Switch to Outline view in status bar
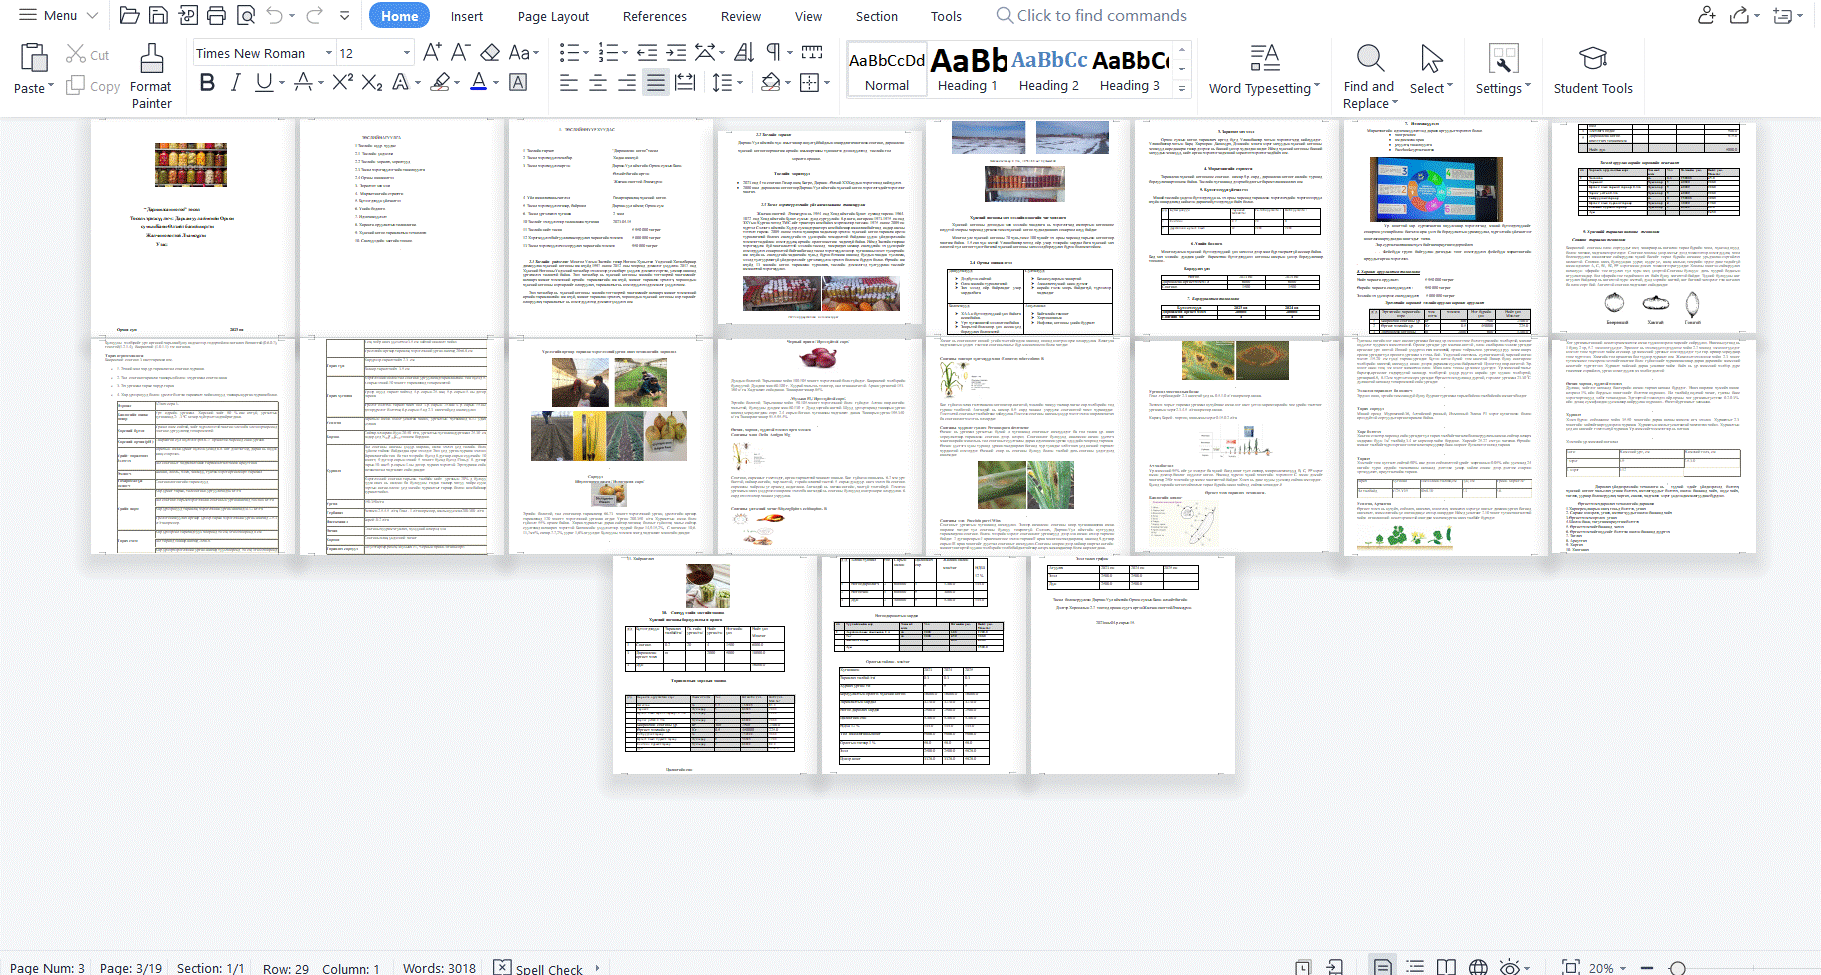1821x975 pixels. 1415,967
